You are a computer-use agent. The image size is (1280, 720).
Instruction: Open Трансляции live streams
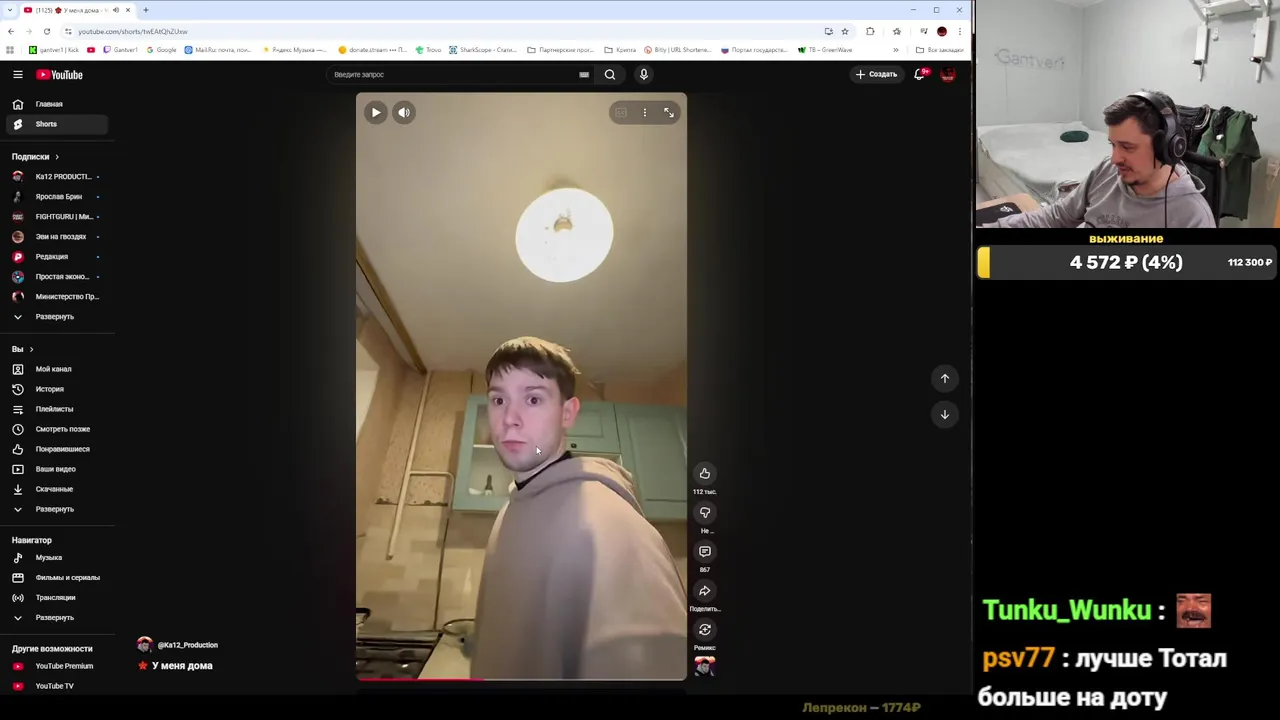coord(56,598)
